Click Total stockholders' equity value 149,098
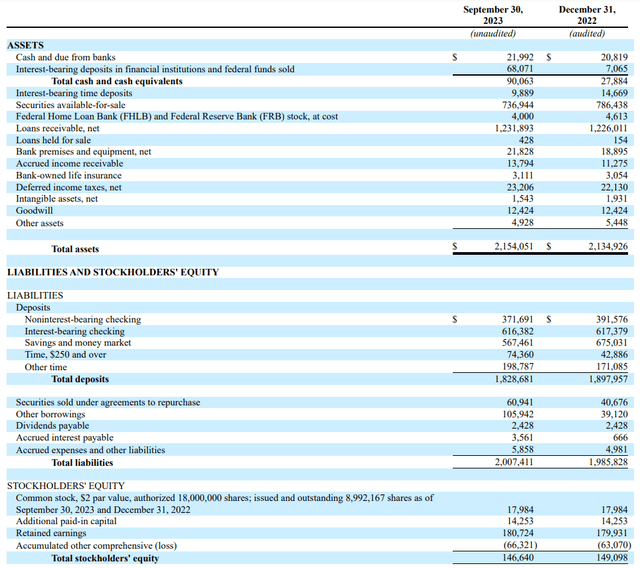 pyautogui.click(x=612, y=557)
